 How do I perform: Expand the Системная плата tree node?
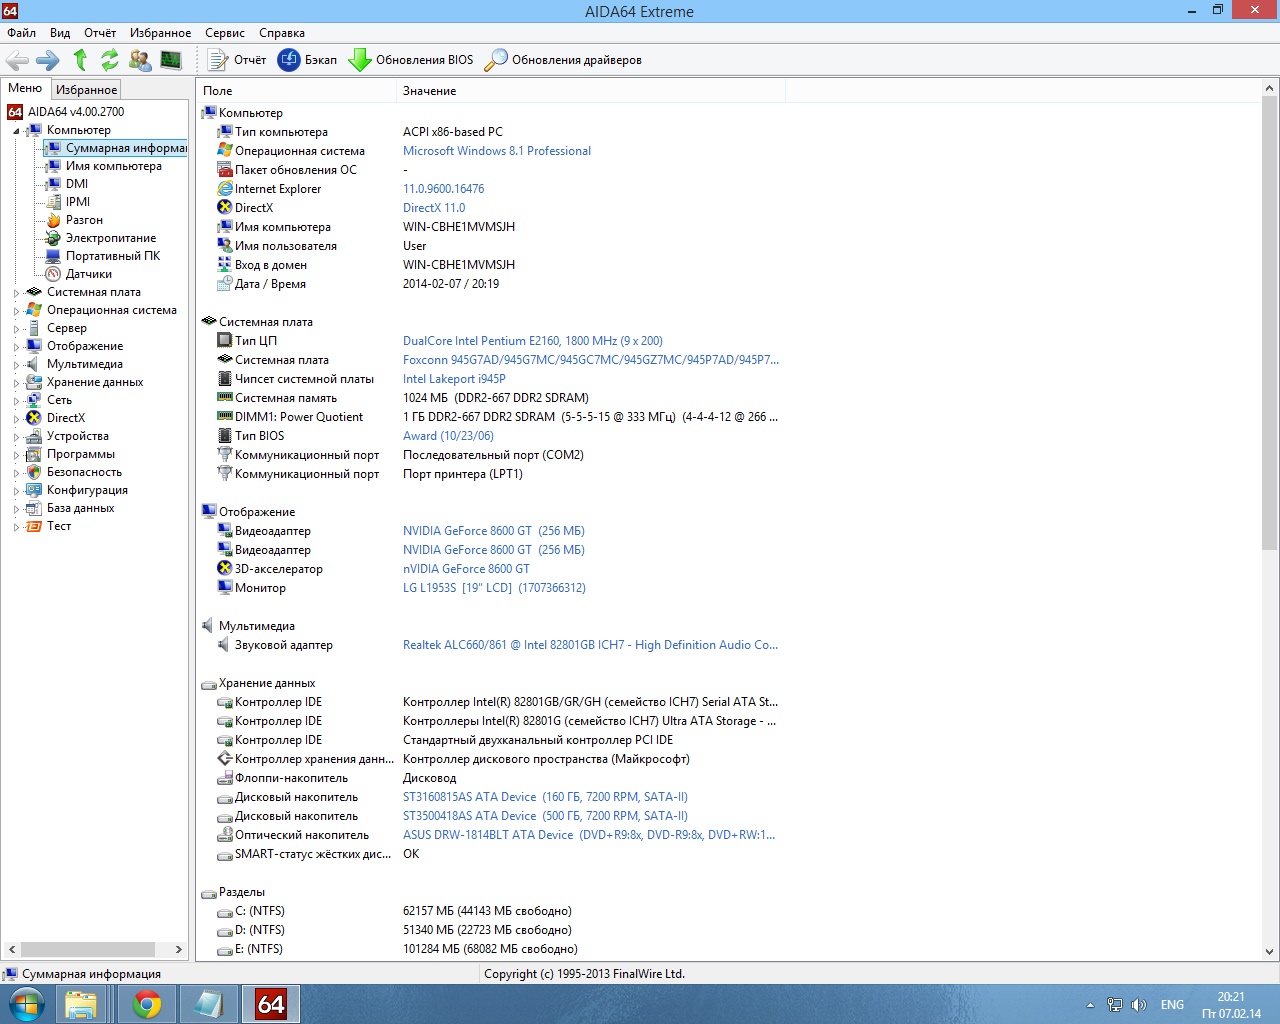[x=16, y=293]
